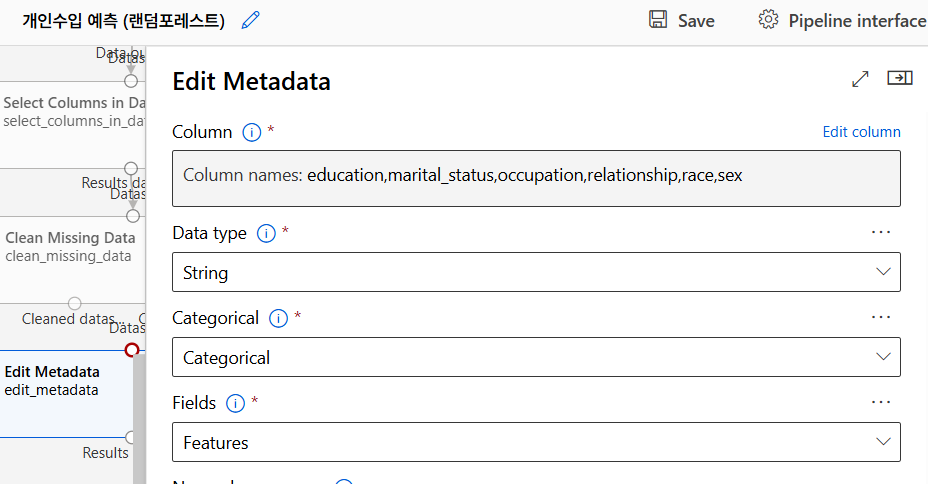This screenshot has width=928, height=484.
Task: Click the Column names input box
Action: tap(536, 178)
